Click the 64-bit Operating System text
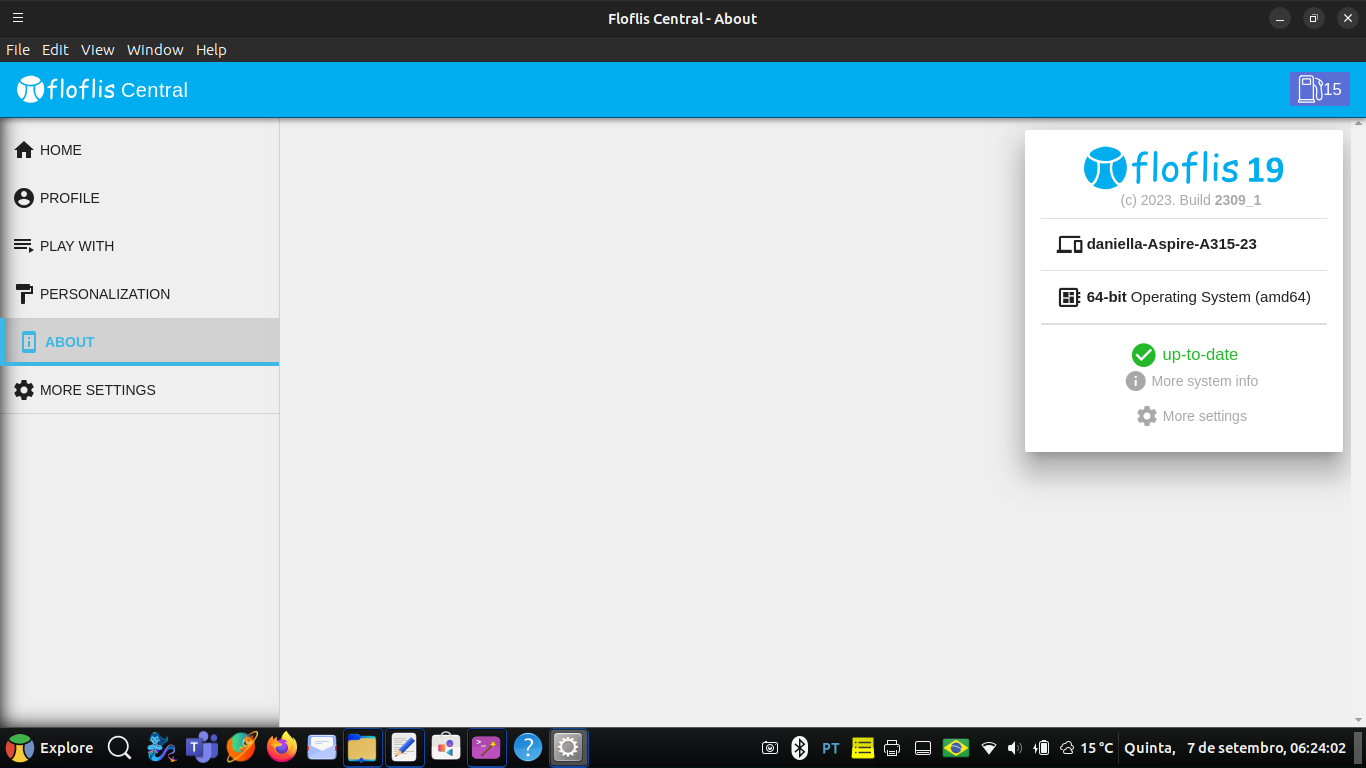Viewport: 1366px width, 768px height. pyautogui.click(x=1199, y=297)
